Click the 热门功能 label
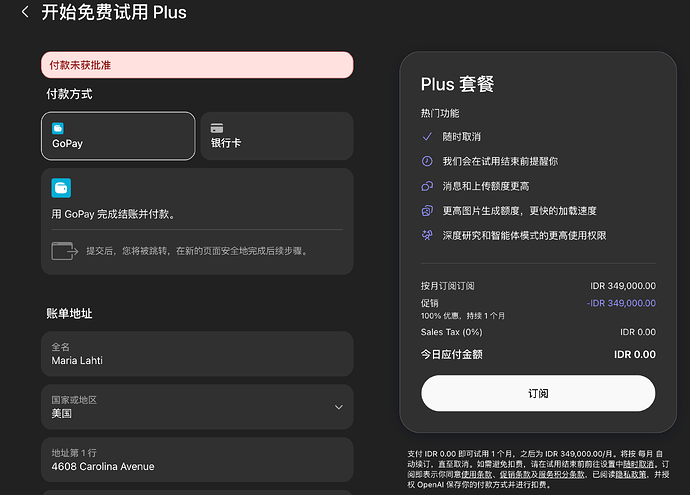The width and height of the screenshot is (690, 495). point(440,114)
